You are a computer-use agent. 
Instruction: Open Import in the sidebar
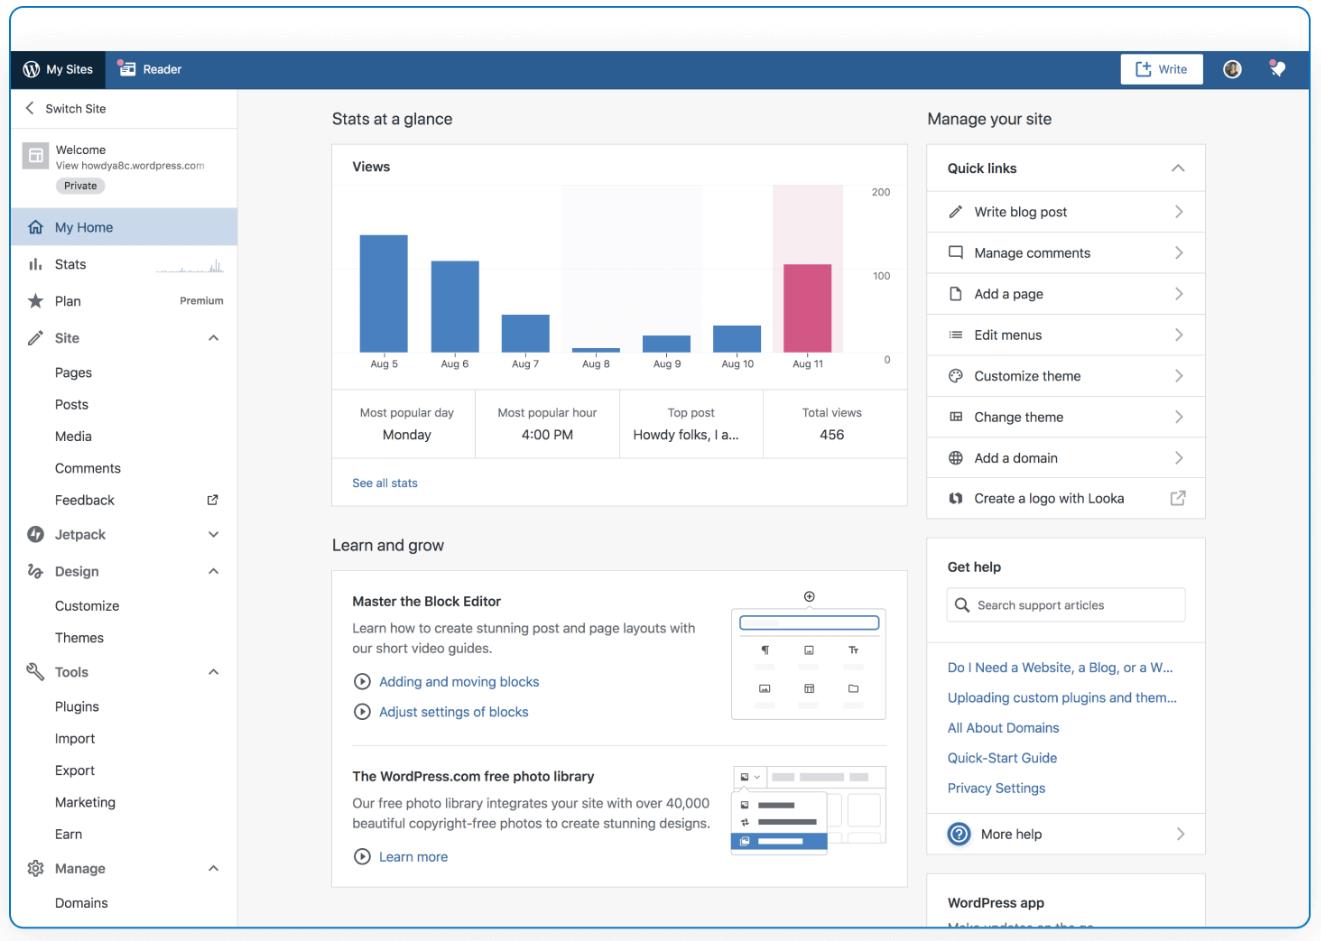point(75,739)
